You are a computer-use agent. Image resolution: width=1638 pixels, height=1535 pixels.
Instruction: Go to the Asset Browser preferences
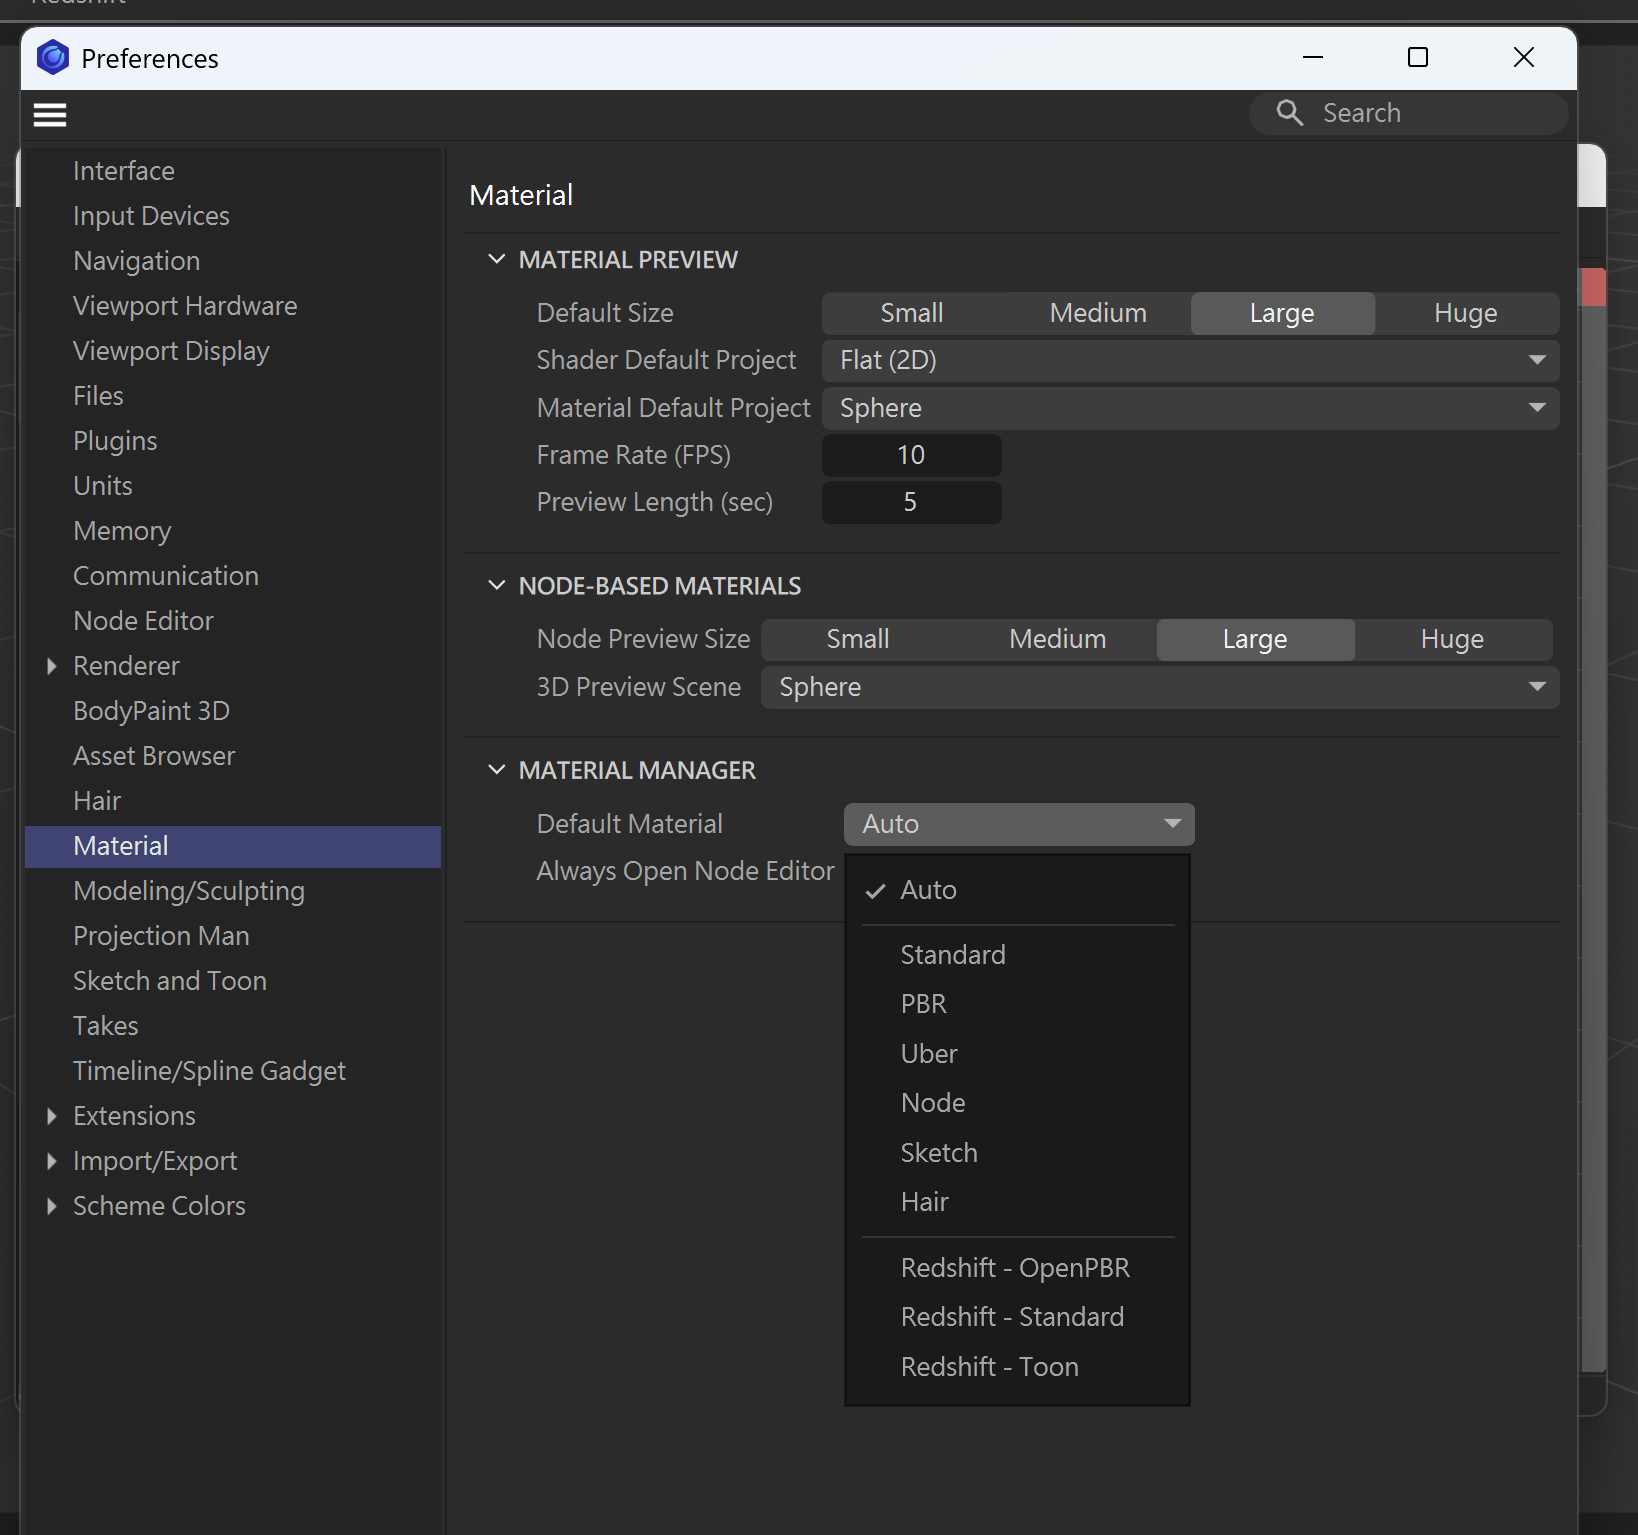(x=154, y=756)
